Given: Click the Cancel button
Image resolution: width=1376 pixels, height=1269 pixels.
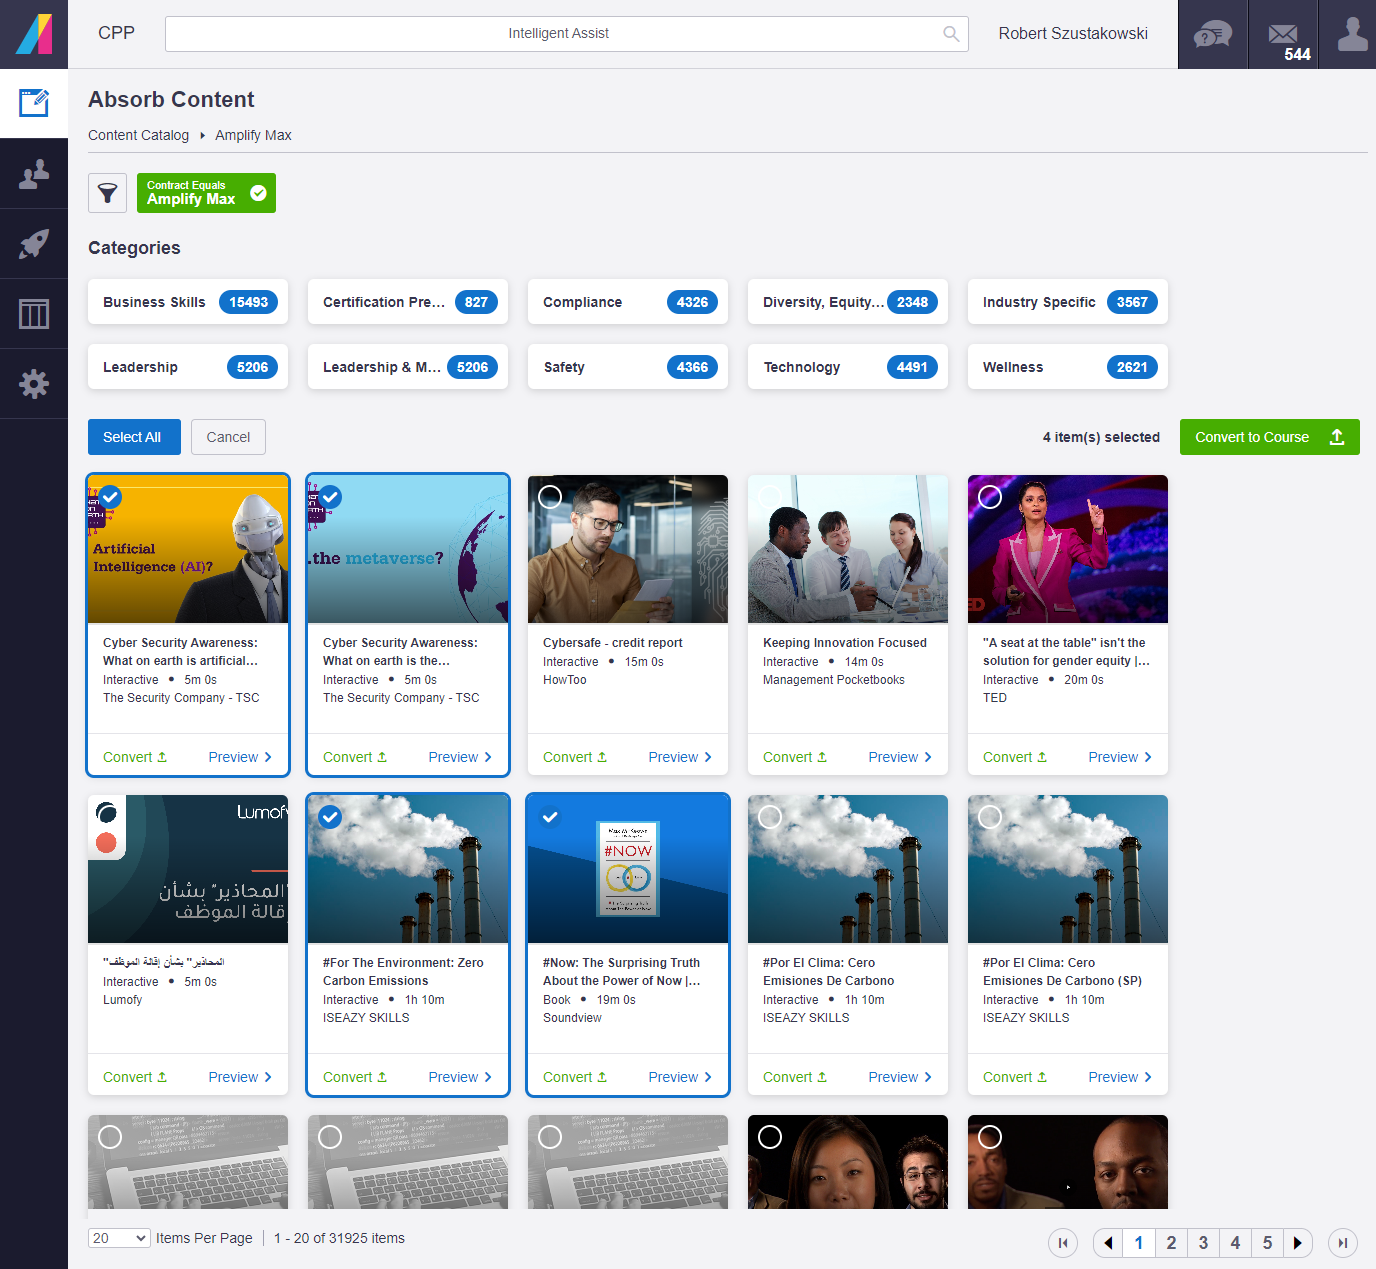Looking at the screenshot, I should pos(228,437).
